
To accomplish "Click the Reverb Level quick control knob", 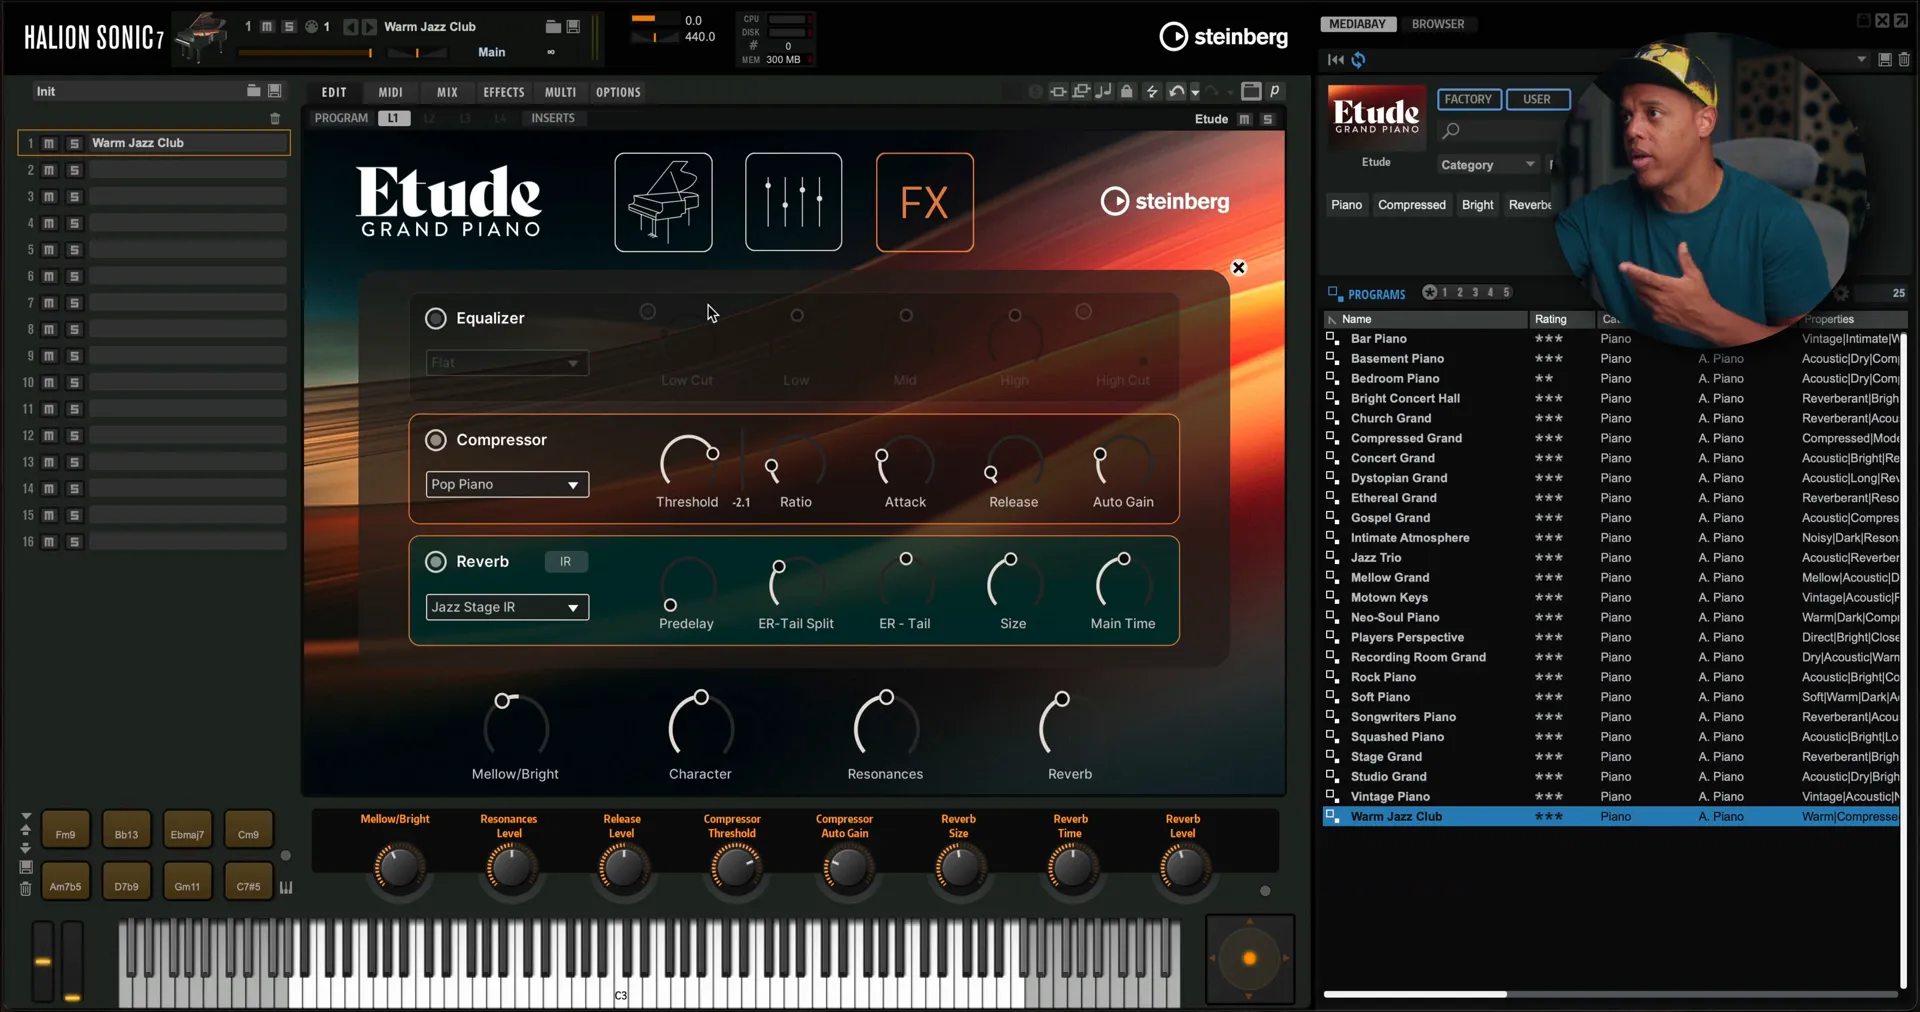I will click(x=1183, y=868).
